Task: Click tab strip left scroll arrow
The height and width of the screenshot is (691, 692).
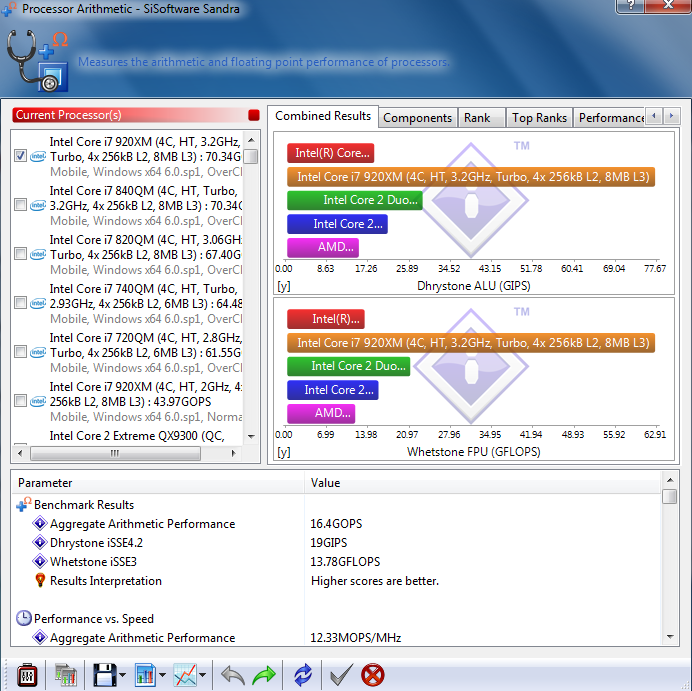Action: point(654,116)
